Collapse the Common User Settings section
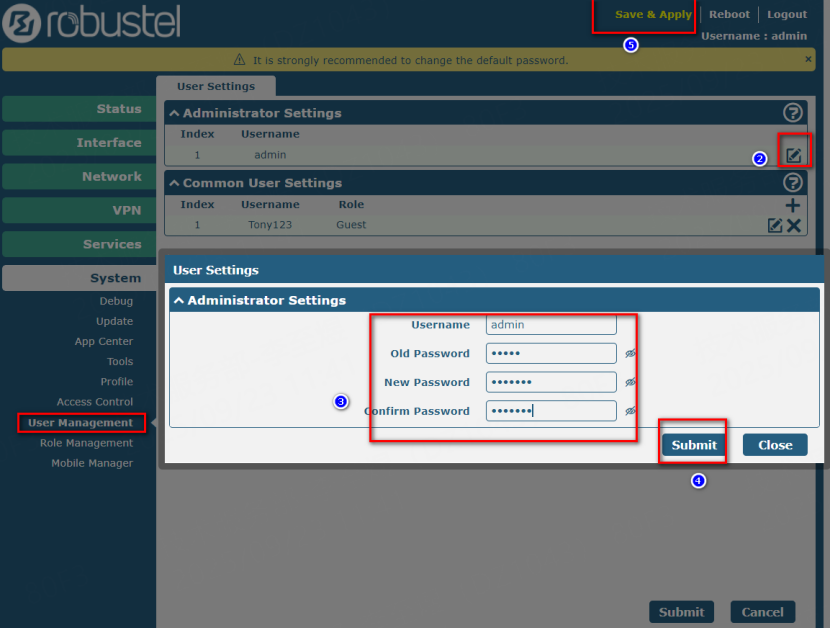Image resolution: width=831 pixels, height=628 pixels. [x=174, y=183]
